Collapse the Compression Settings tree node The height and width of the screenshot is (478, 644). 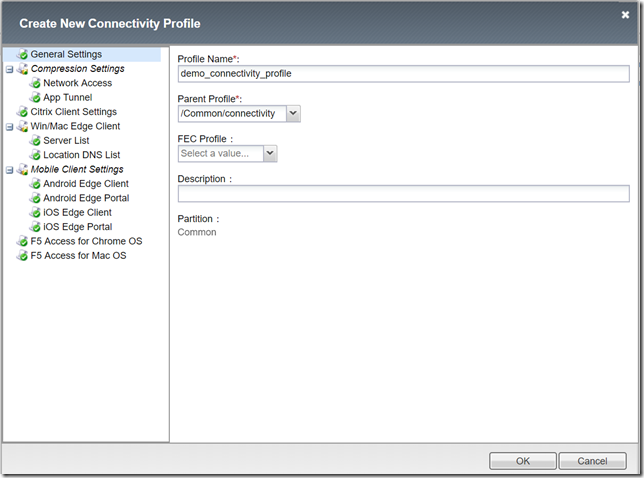[x=9, y=69]
